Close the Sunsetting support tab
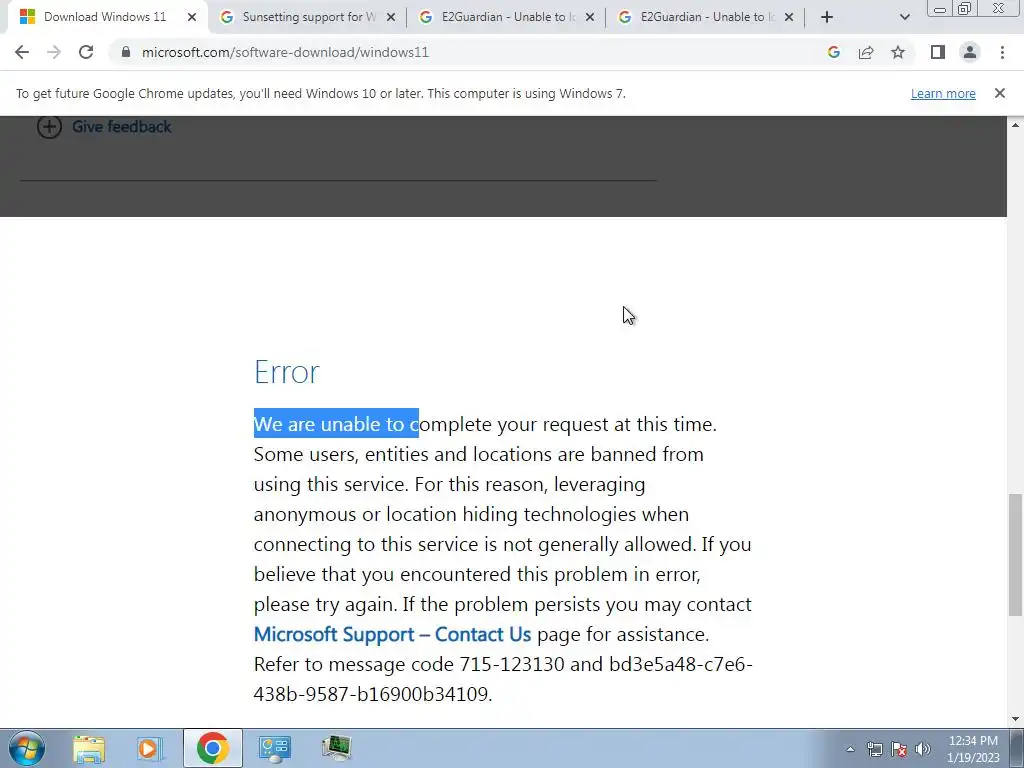 pos(391,17)
